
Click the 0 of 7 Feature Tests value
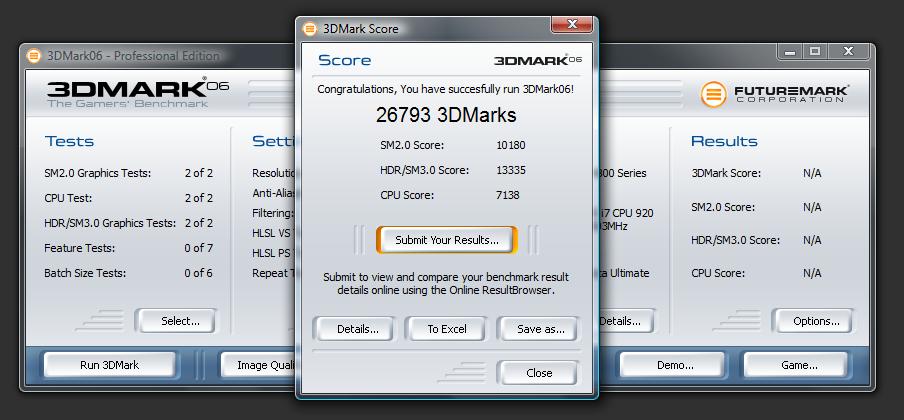tap(199, 248)
